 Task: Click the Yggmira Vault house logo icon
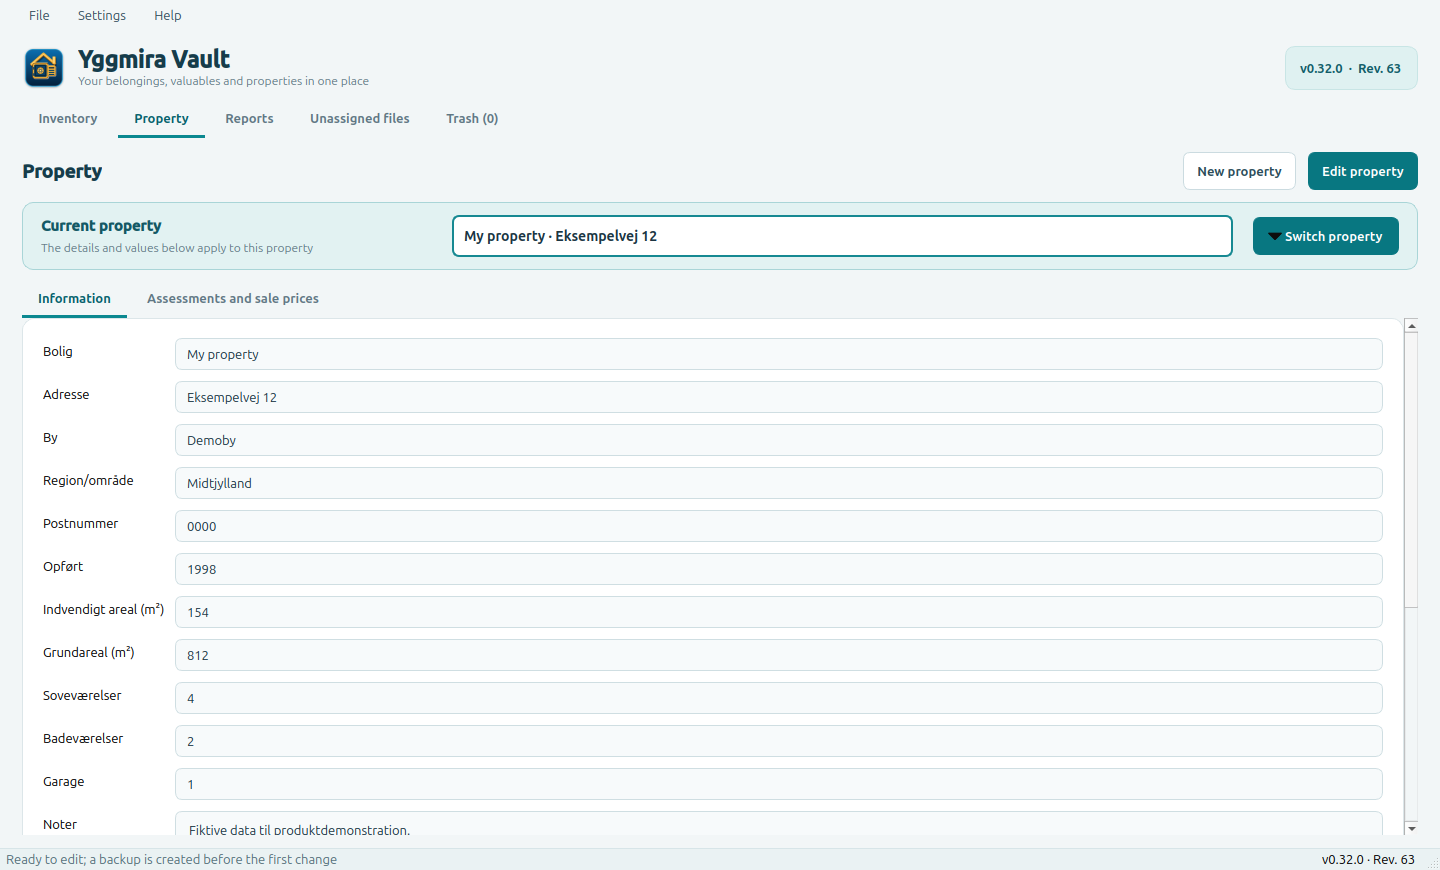44,68
